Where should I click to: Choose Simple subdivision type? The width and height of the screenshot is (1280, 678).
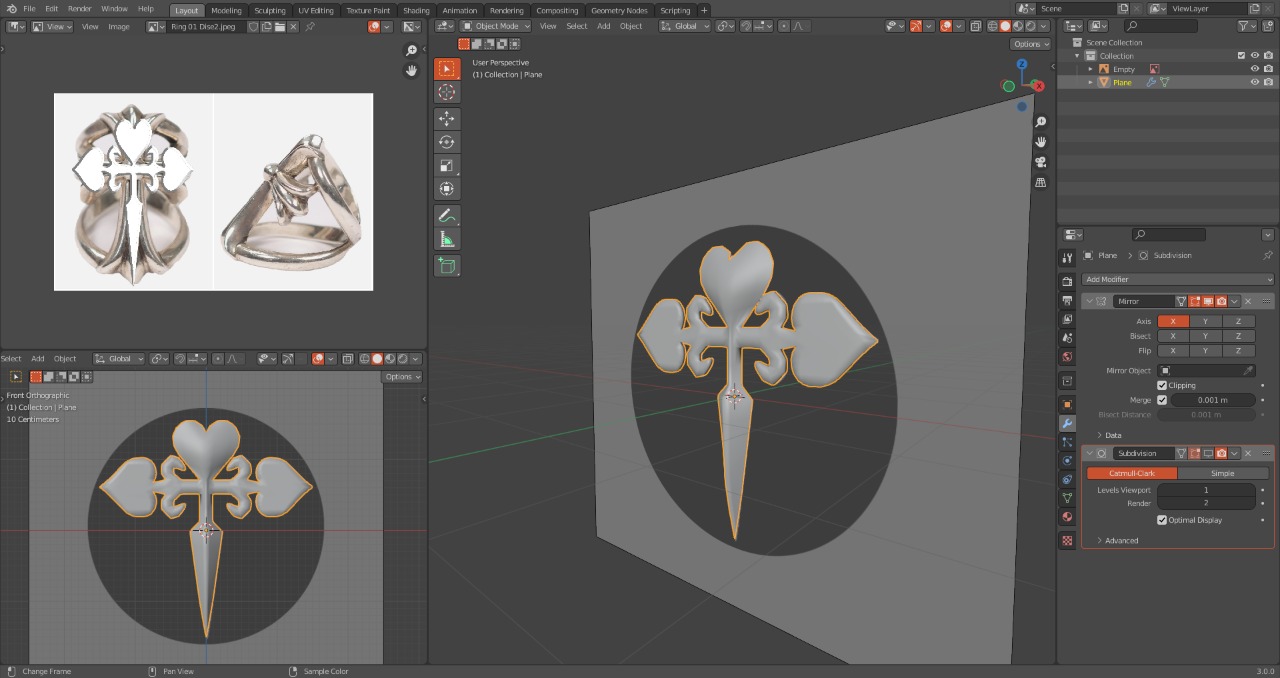tap(1222, 473)
